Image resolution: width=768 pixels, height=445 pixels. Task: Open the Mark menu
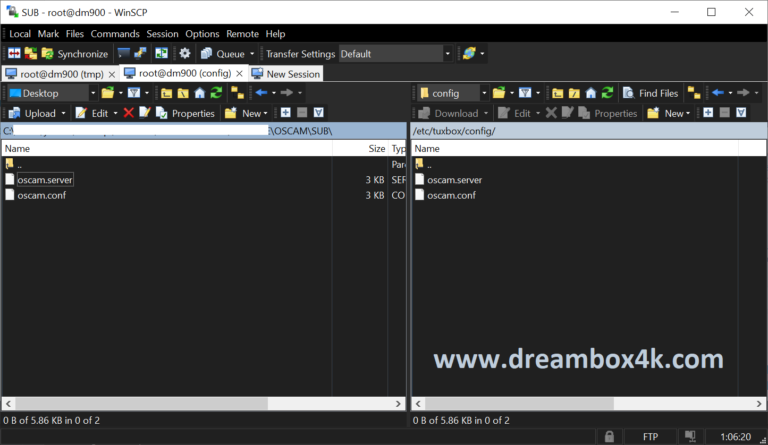coord(48,34)
